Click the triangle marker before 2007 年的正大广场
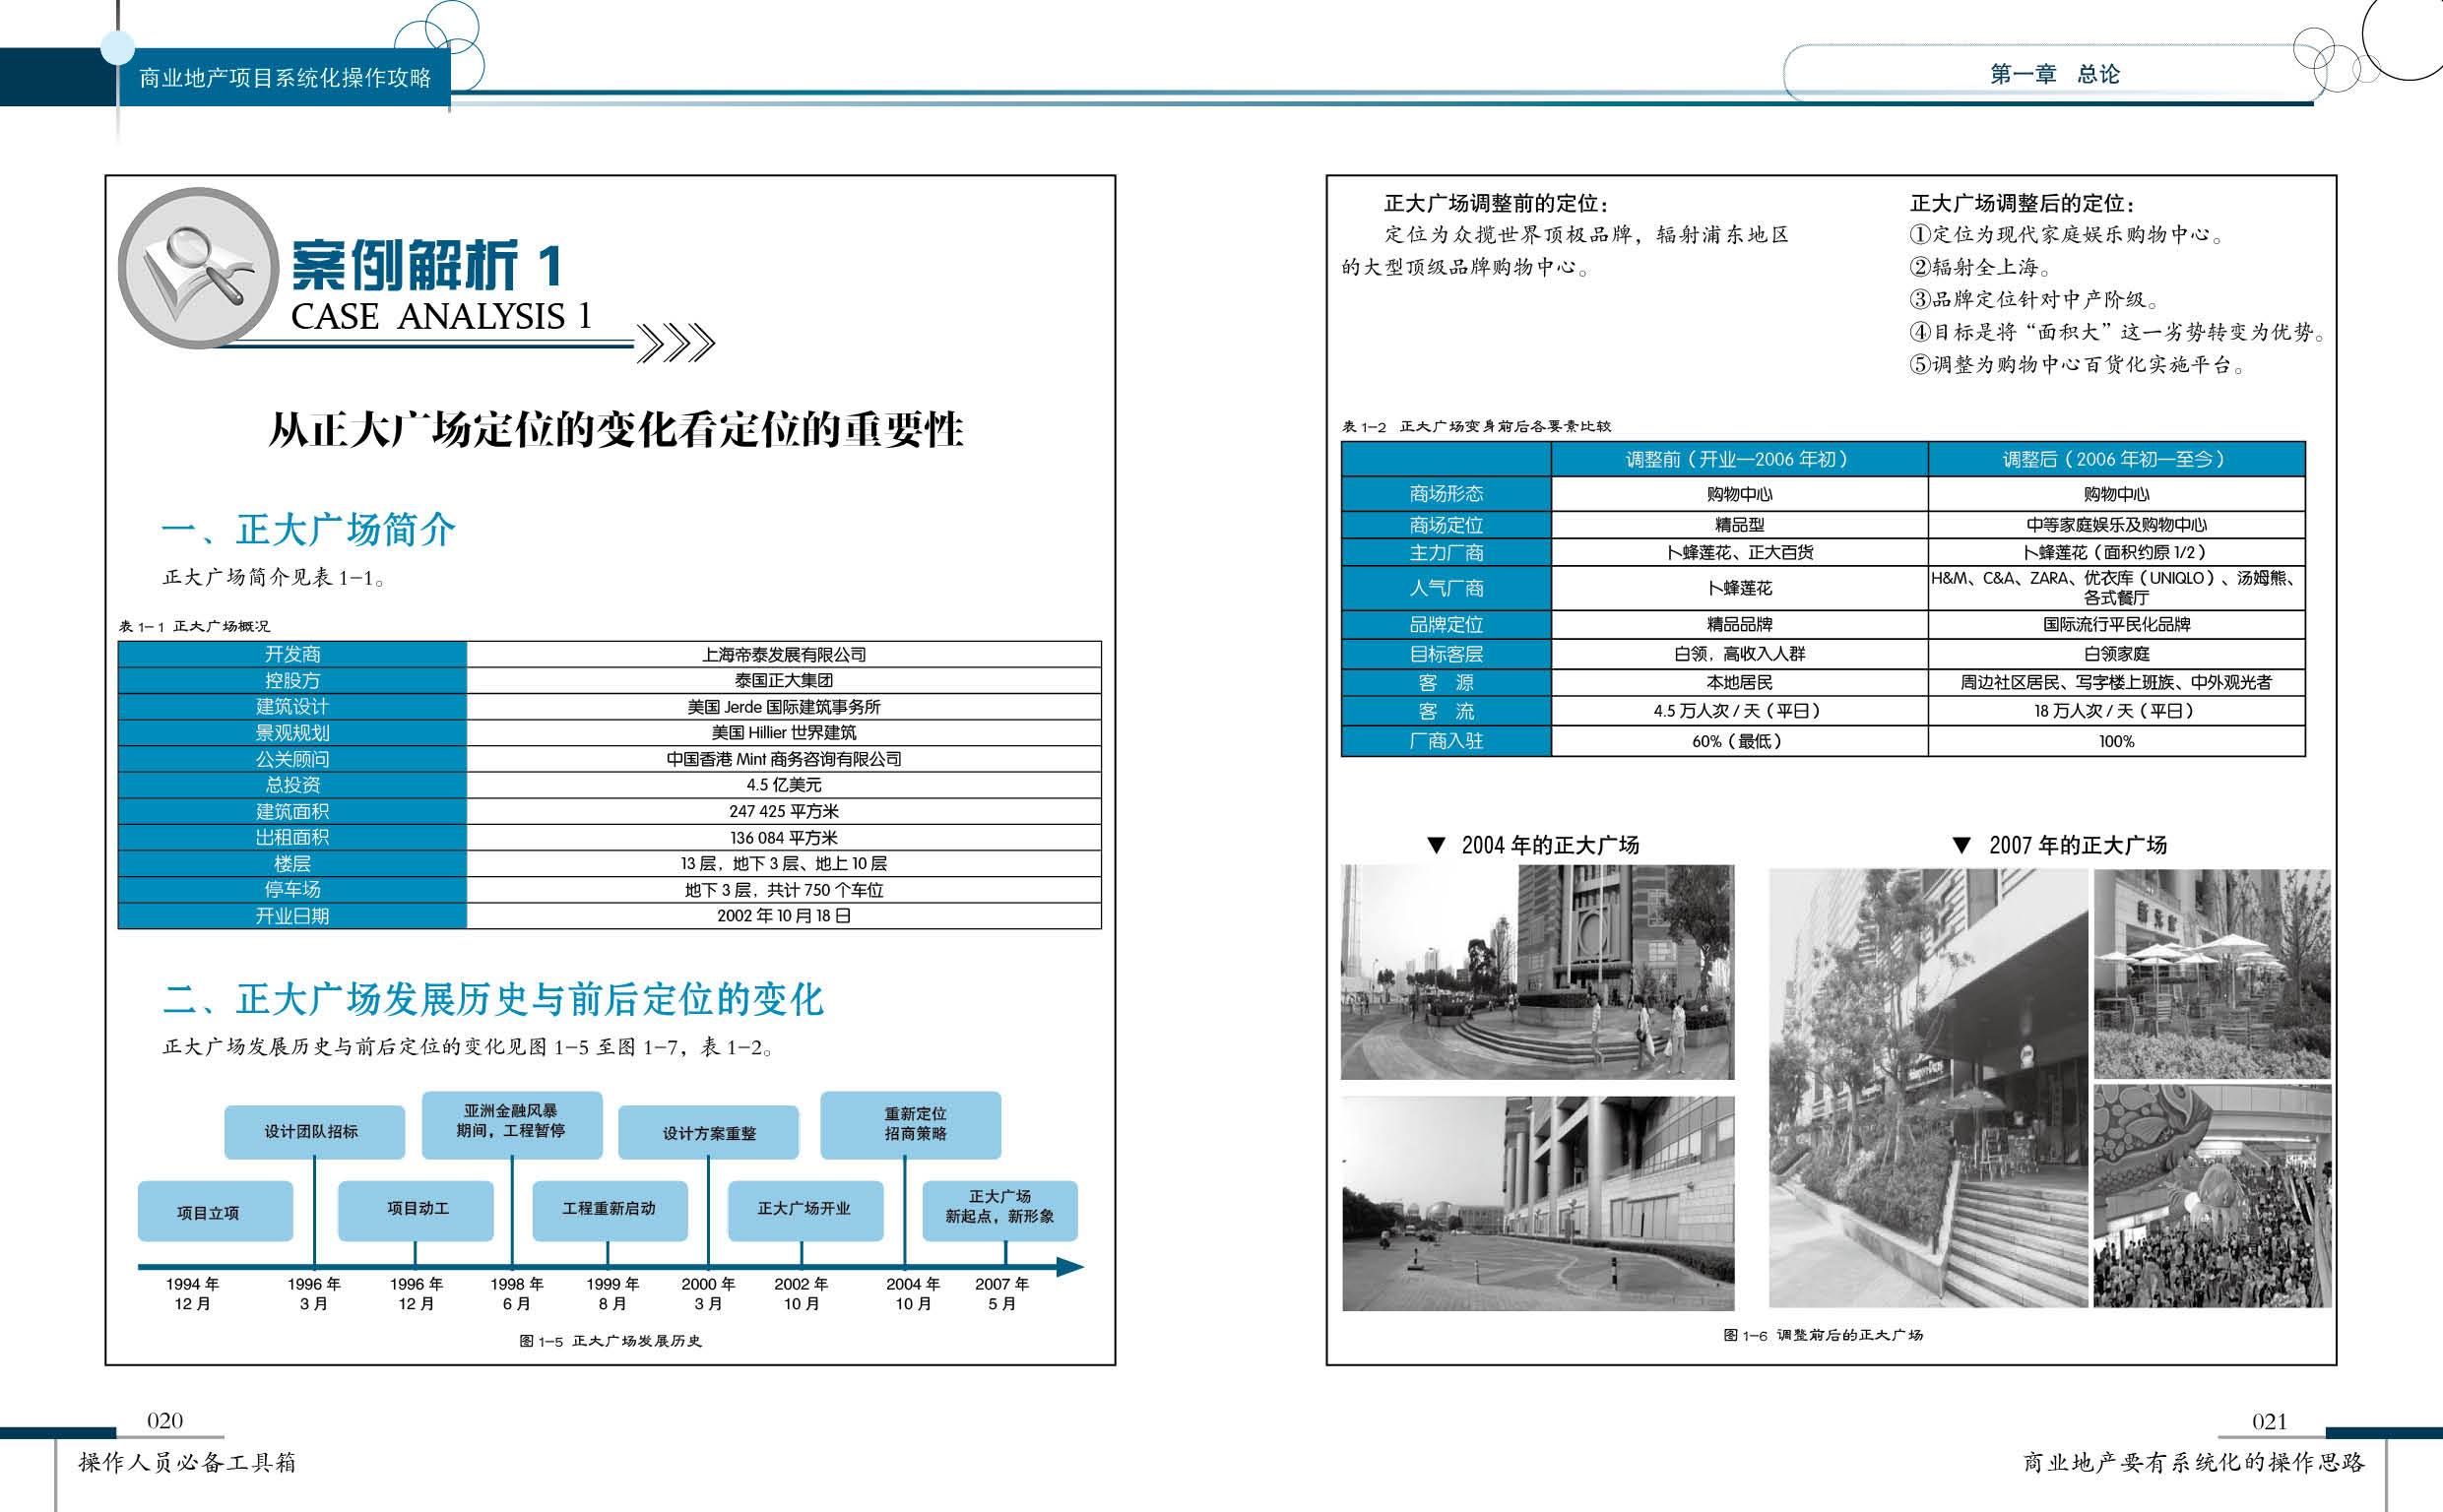Screen dimensions: 2443x1512 (x=1961, y=845)
